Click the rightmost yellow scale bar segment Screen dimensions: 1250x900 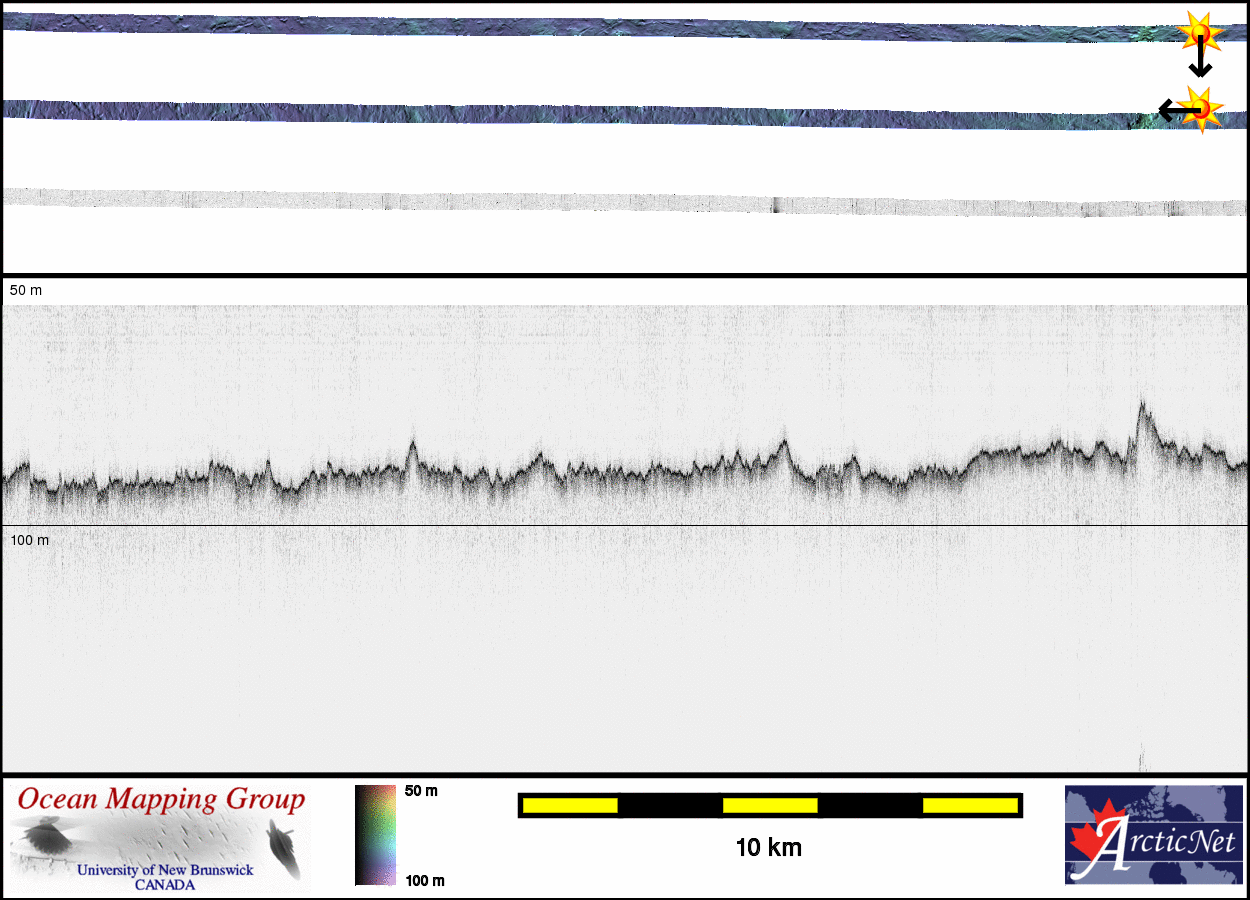(969, 805)
